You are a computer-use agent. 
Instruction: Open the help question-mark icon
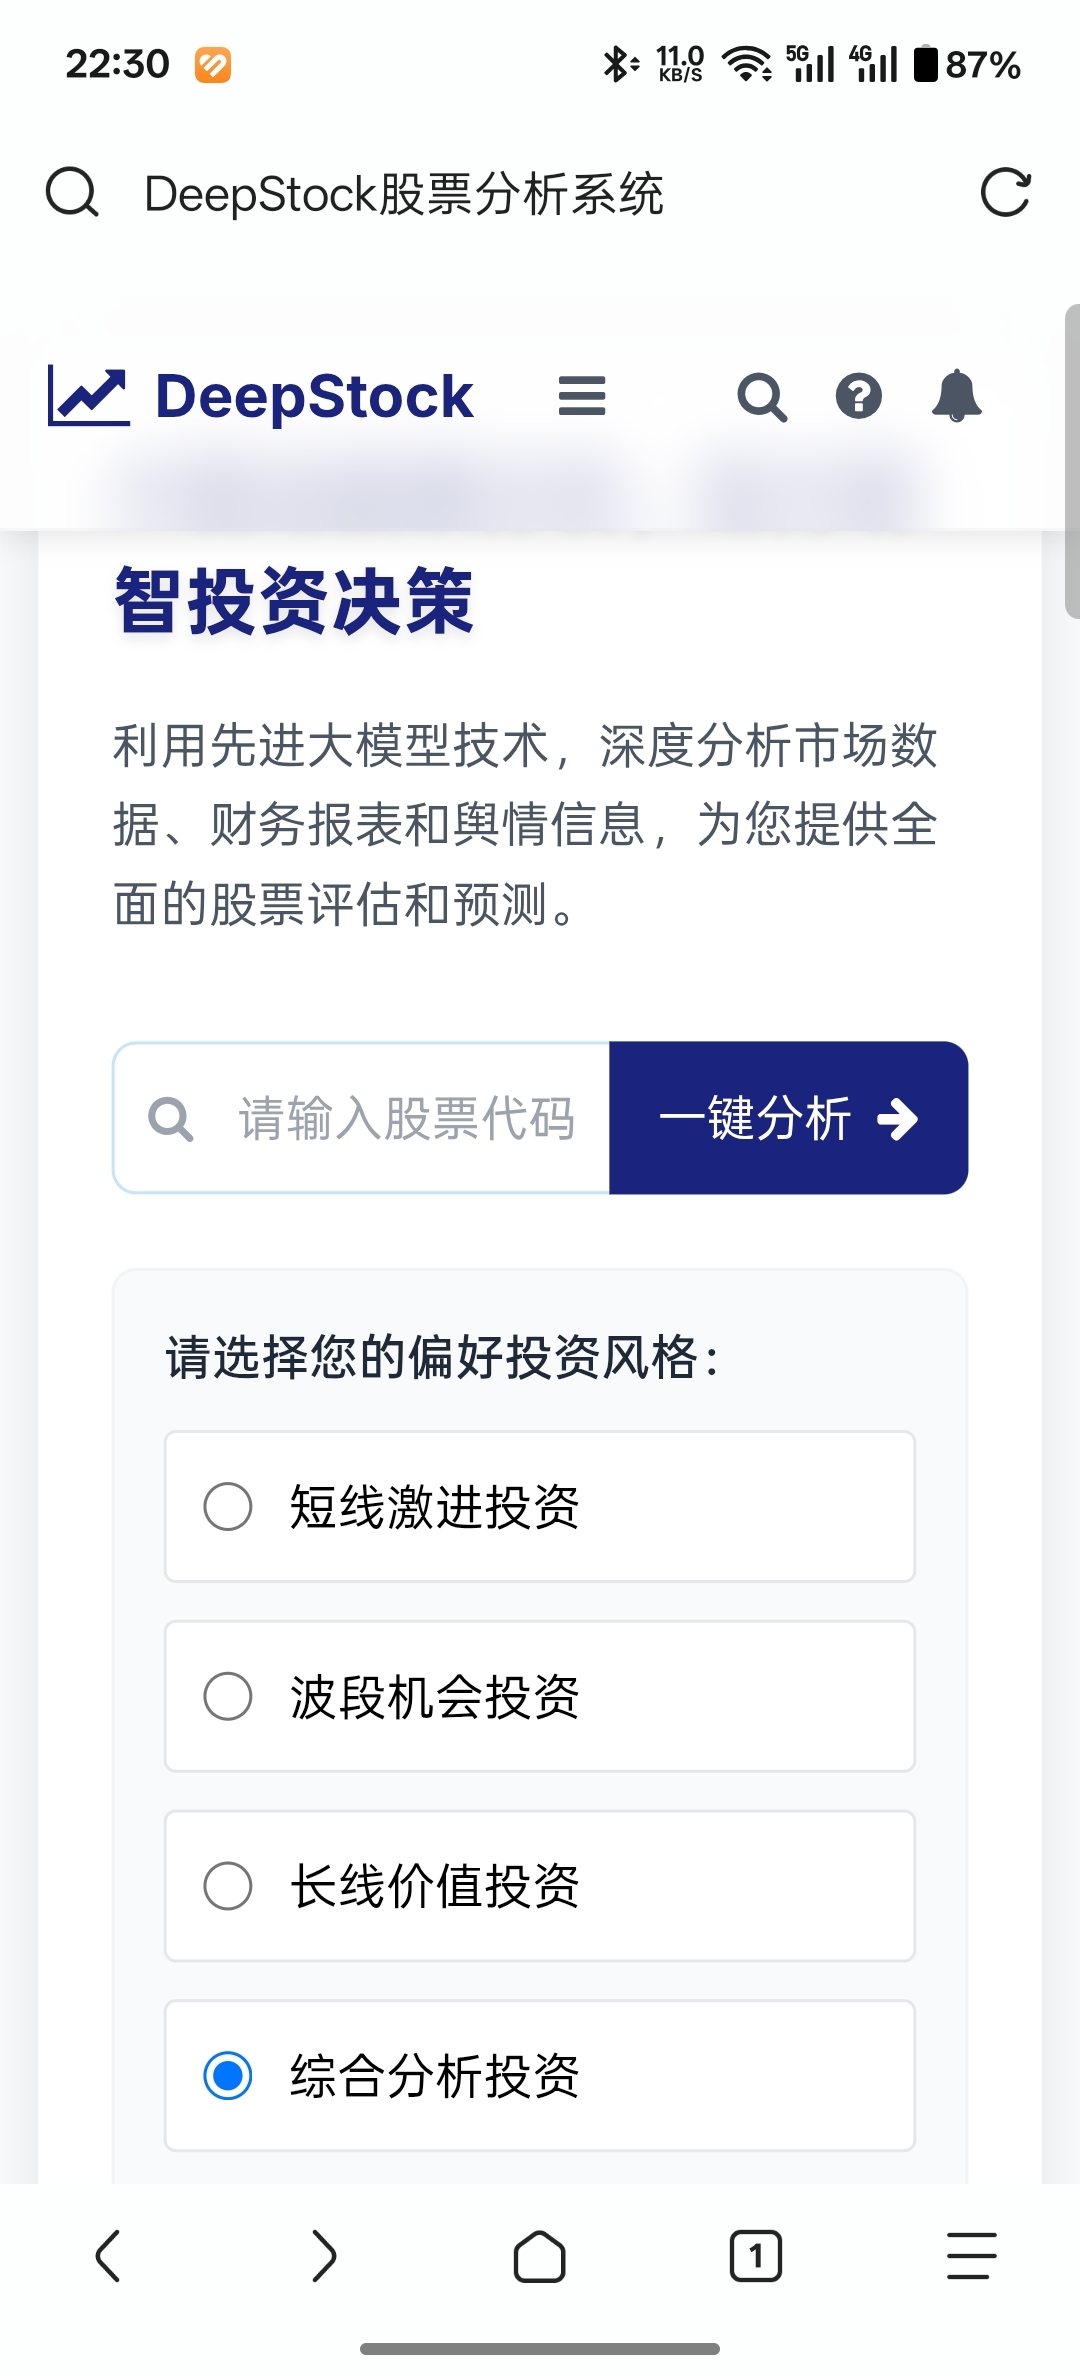point(859,396)
